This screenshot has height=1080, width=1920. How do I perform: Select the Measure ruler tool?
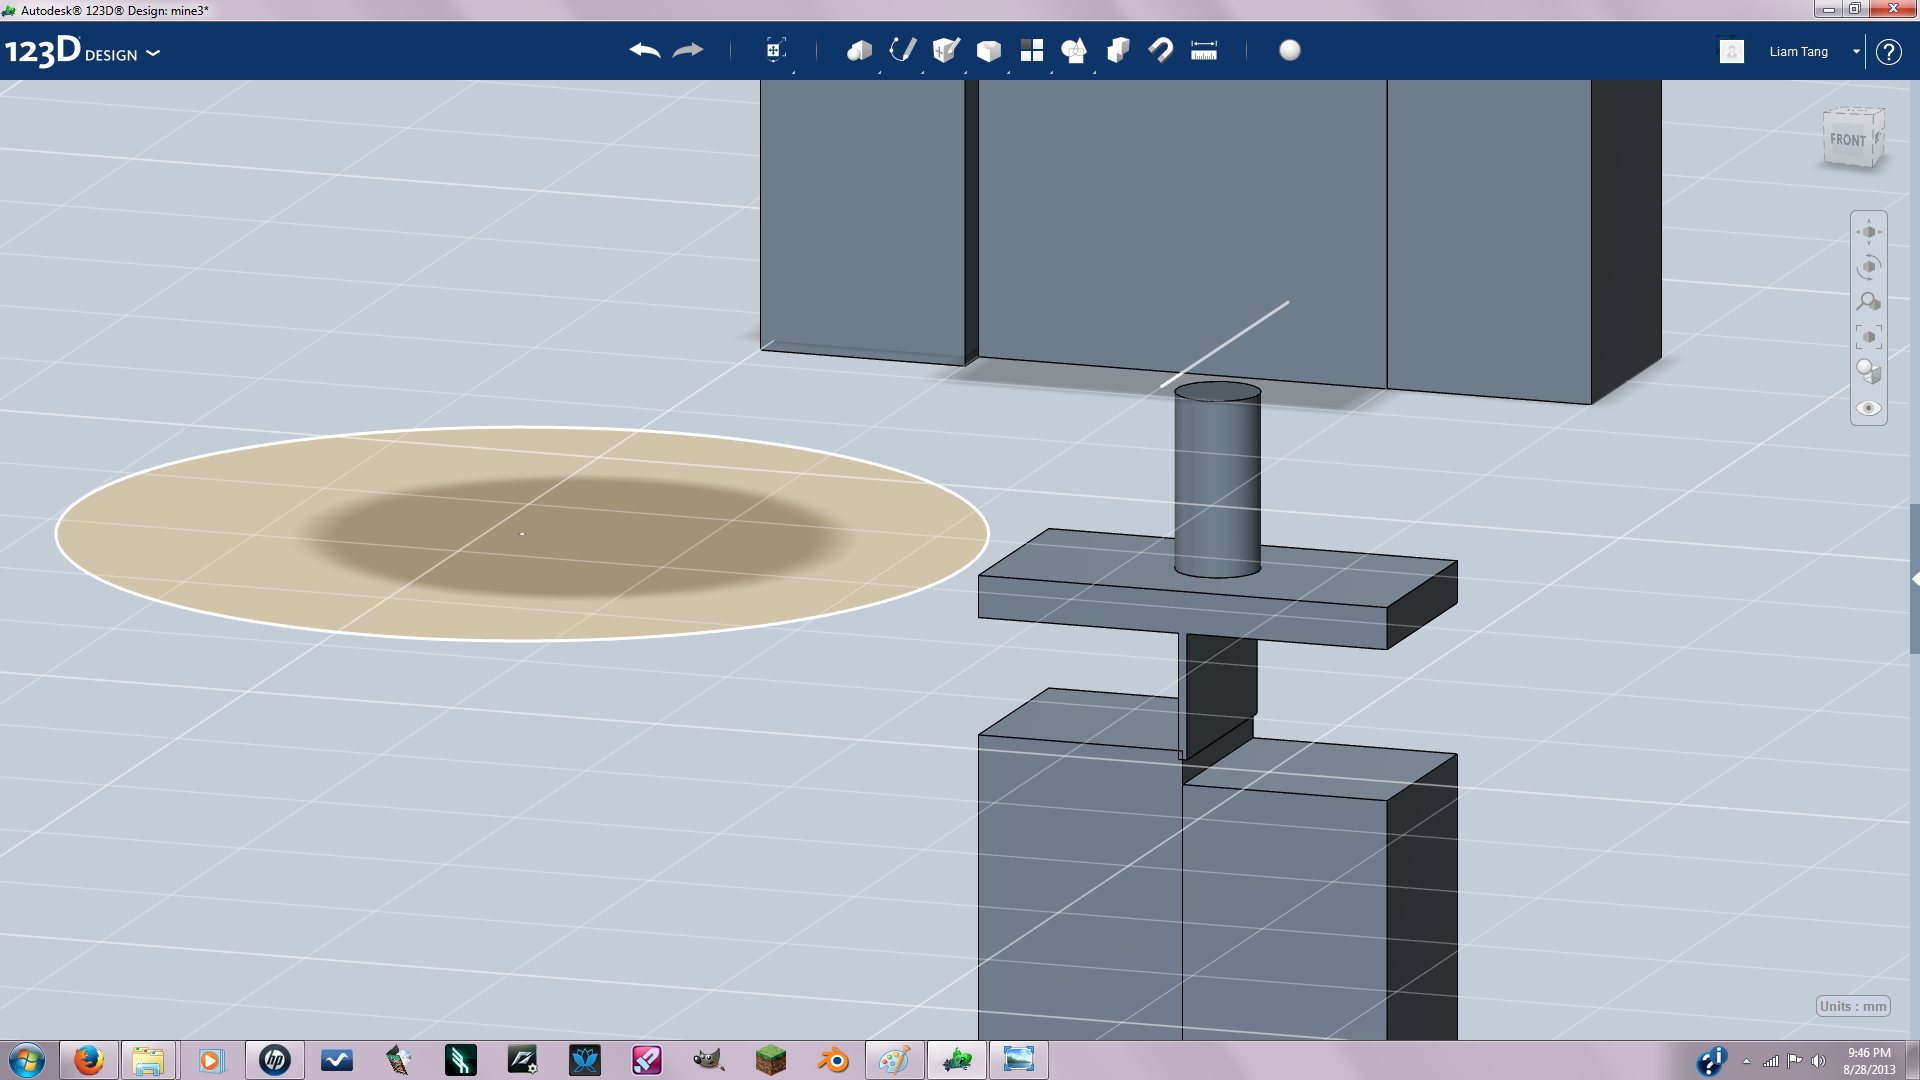[1204, 50]
